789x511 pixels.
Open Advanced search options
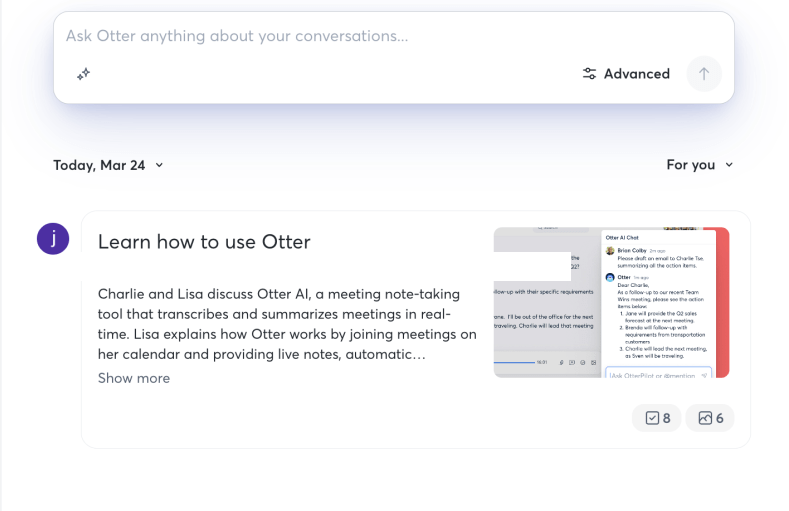pos(626,74)
